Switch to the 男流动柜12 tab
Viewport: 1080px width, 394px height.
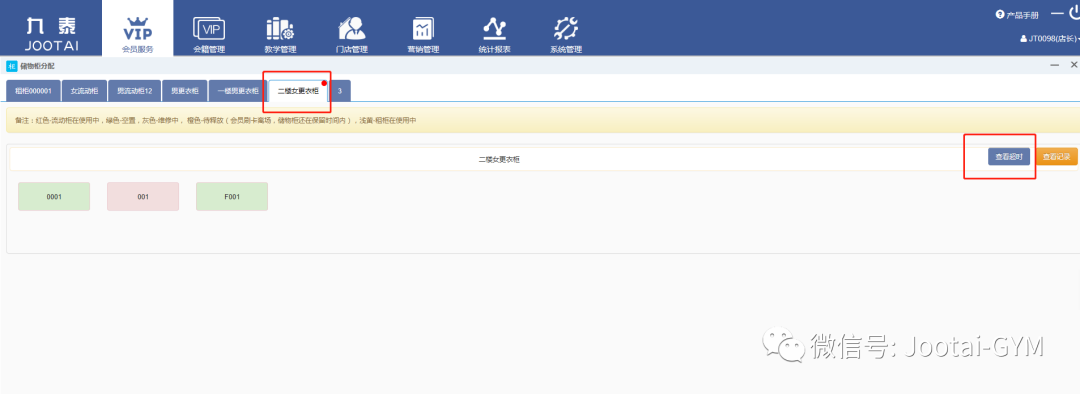tap(134, 91)
